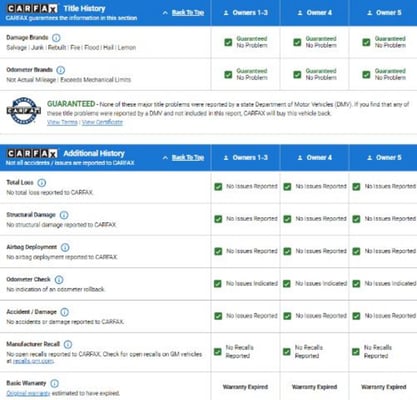
Task: Open the View Certificate link
Action: coord(102,122)
